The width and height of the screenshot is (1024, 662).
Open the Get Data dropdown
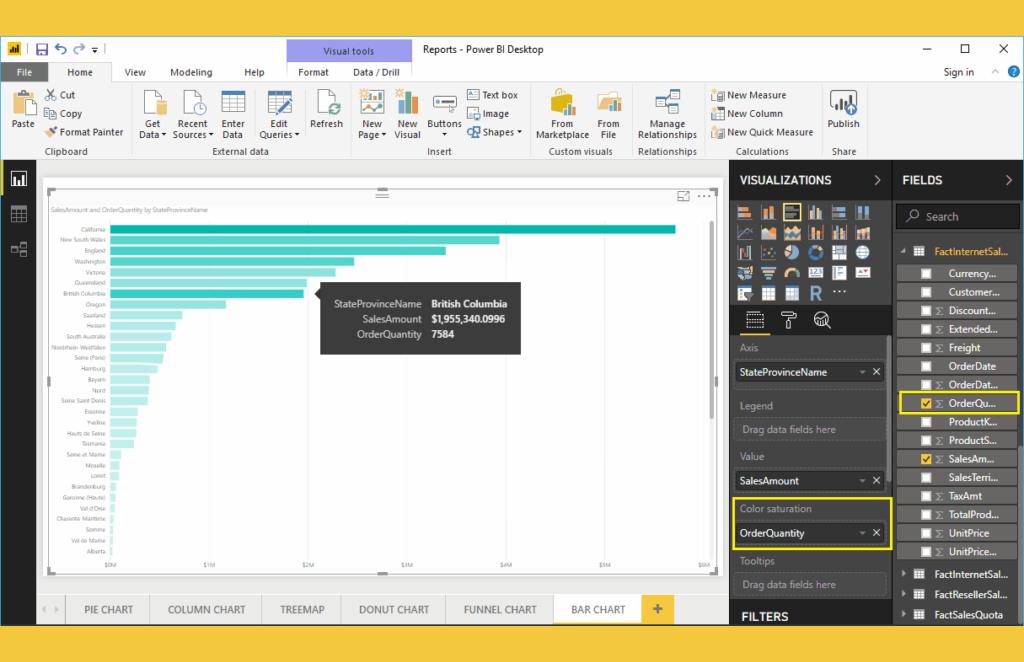[153, 115]
